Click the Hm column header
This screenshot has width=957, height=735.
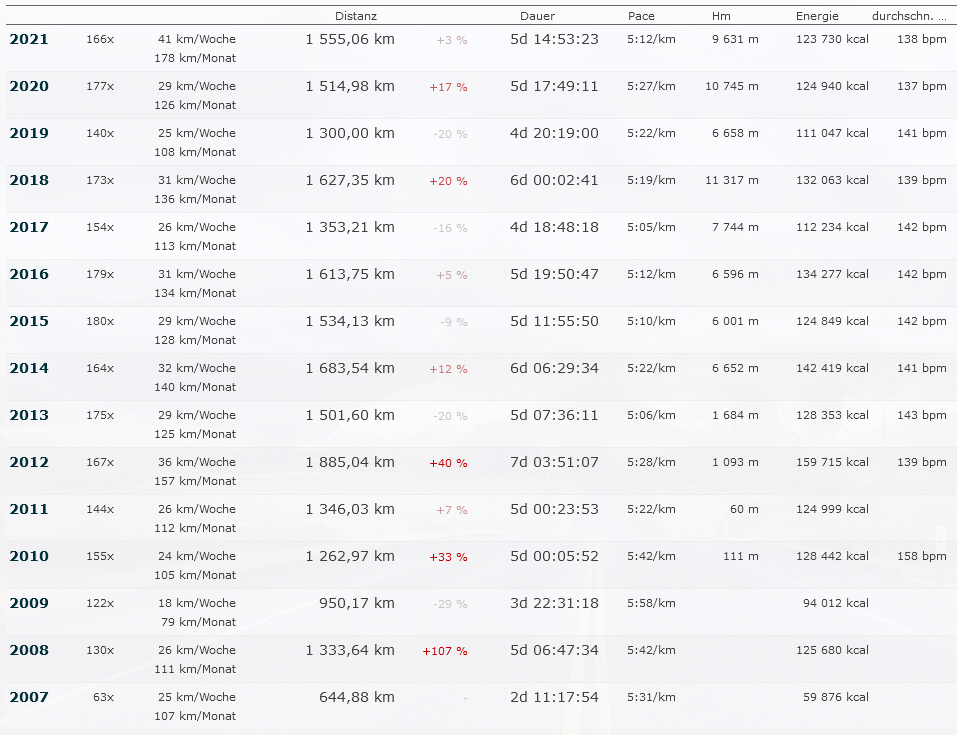click(x=721, y=16)
